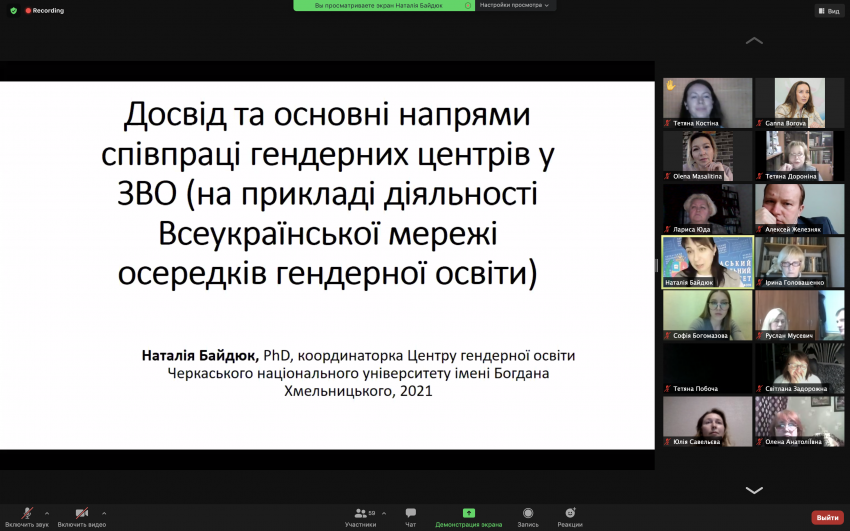Click the Record icon in toolbar

point(528,513)
